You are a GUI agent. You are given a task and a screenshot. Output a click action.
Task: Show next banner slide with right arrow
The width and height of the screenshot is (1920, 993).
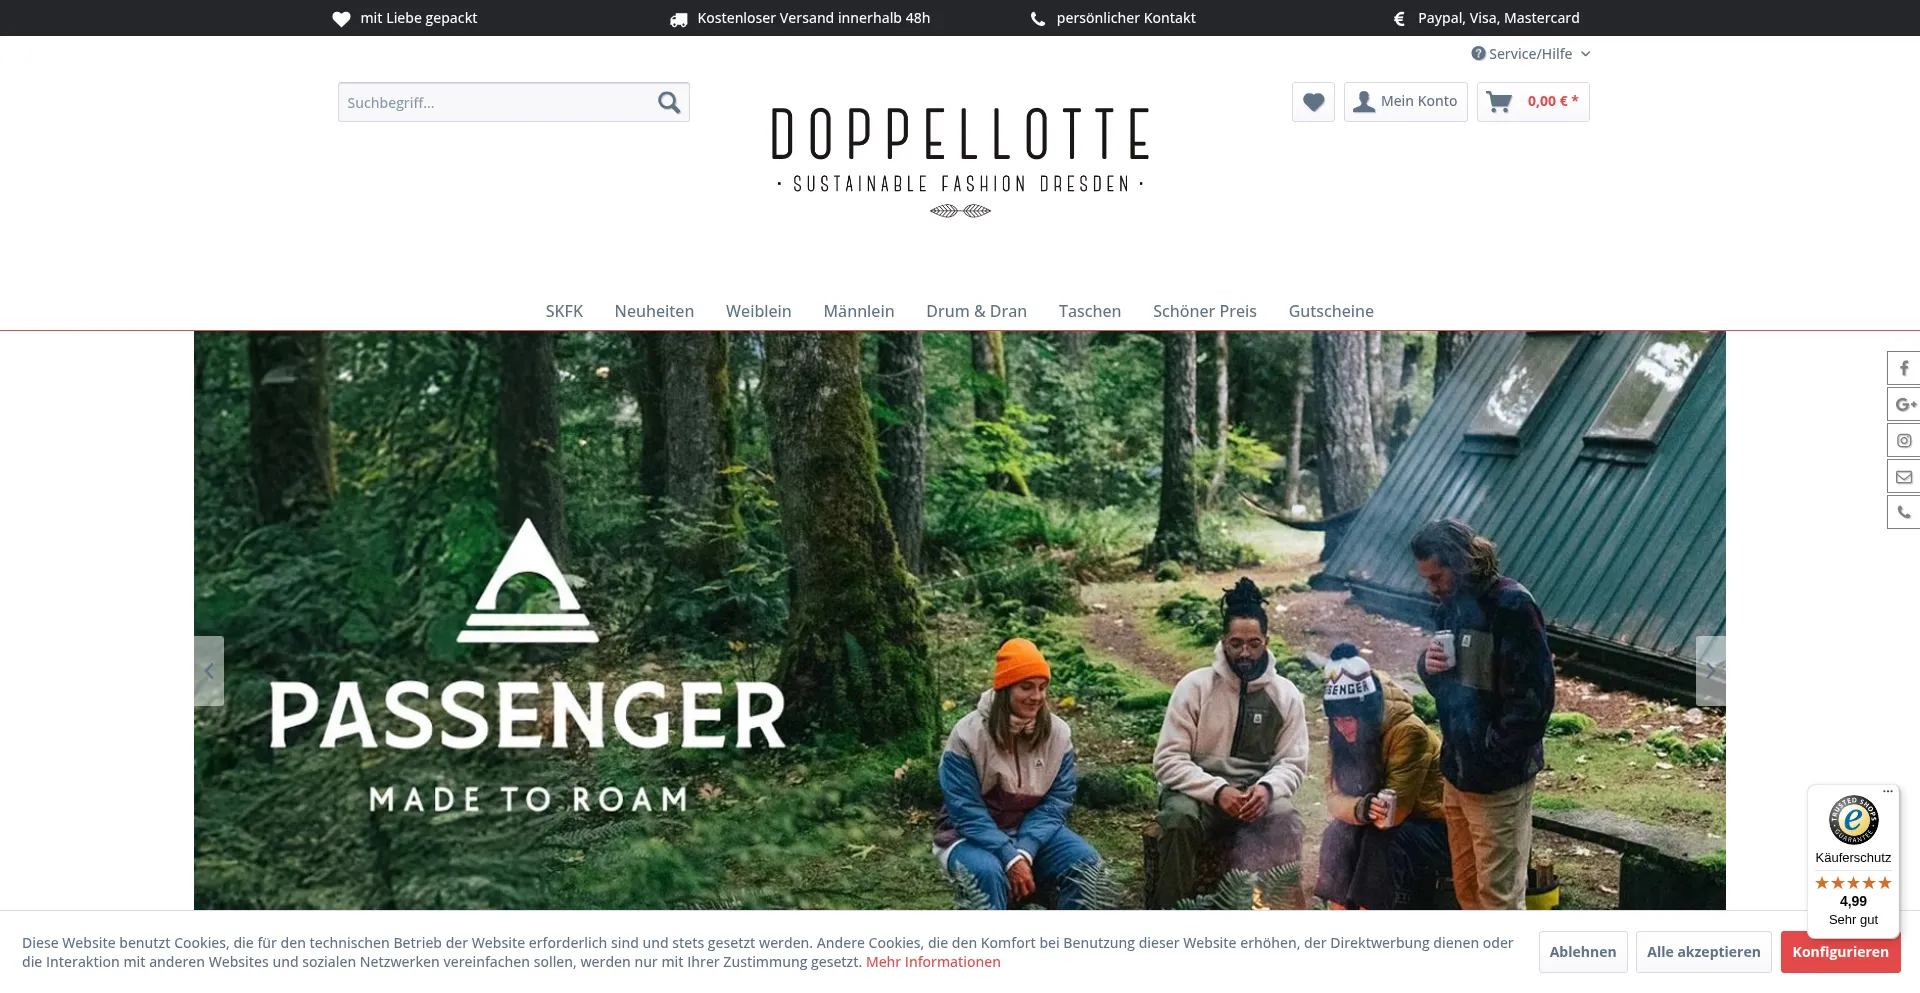pyautogui.click(x=1711, y=671)
